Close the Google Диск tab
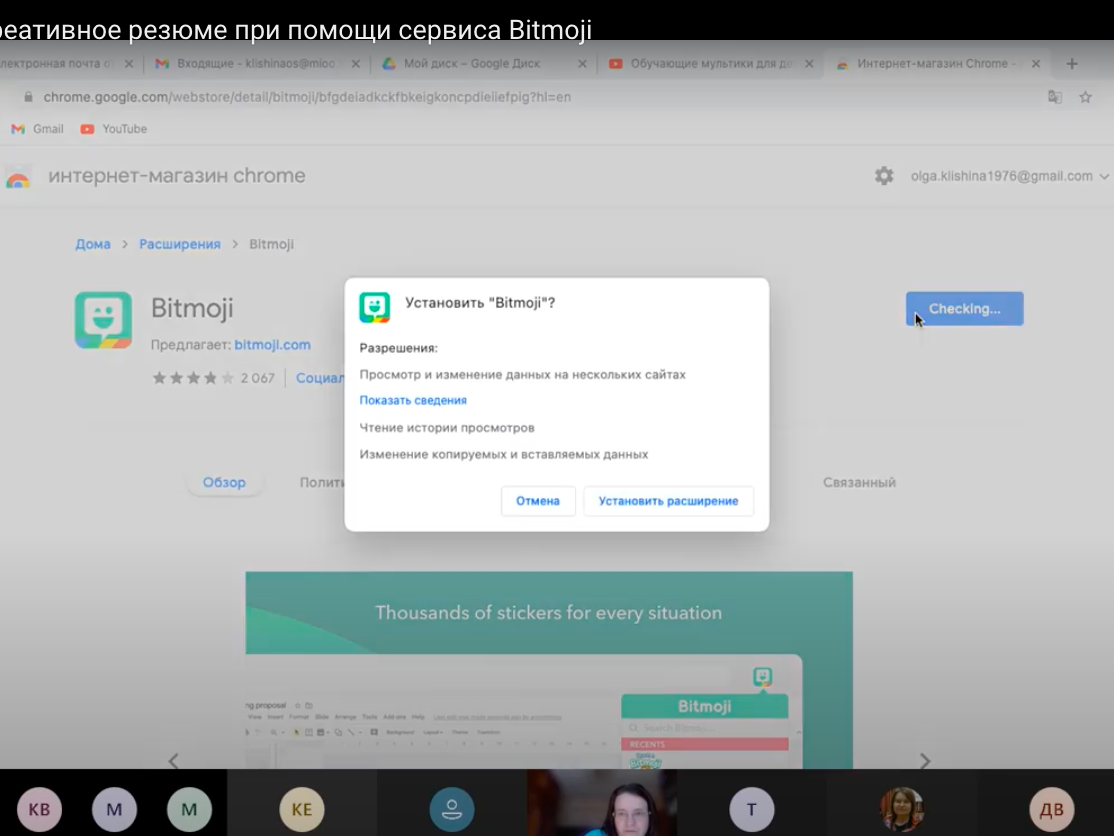The width and height of the screenshot is (1114, 836). point(582,64)
